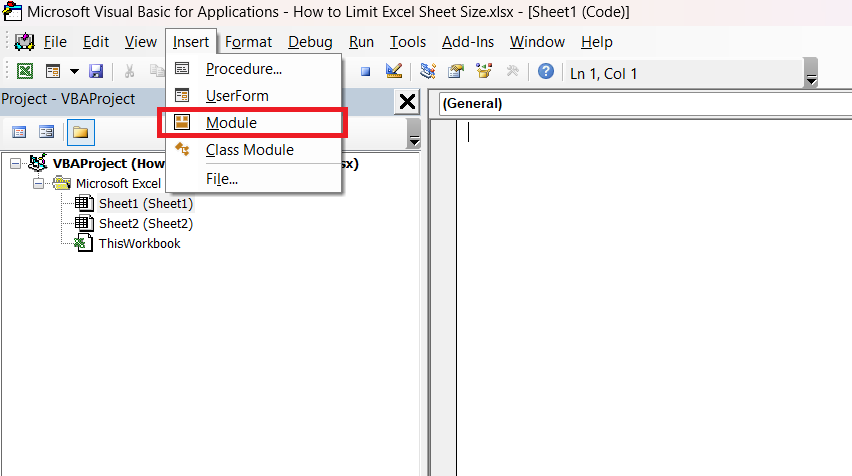
Task: Open the Debug menu
Action: [x=310, y=42]
